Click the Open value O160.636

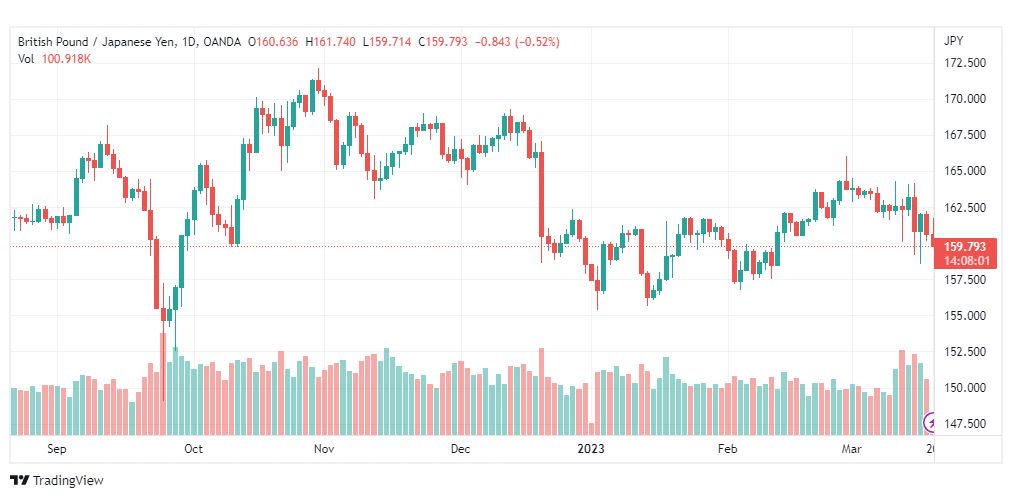[274, 42]
